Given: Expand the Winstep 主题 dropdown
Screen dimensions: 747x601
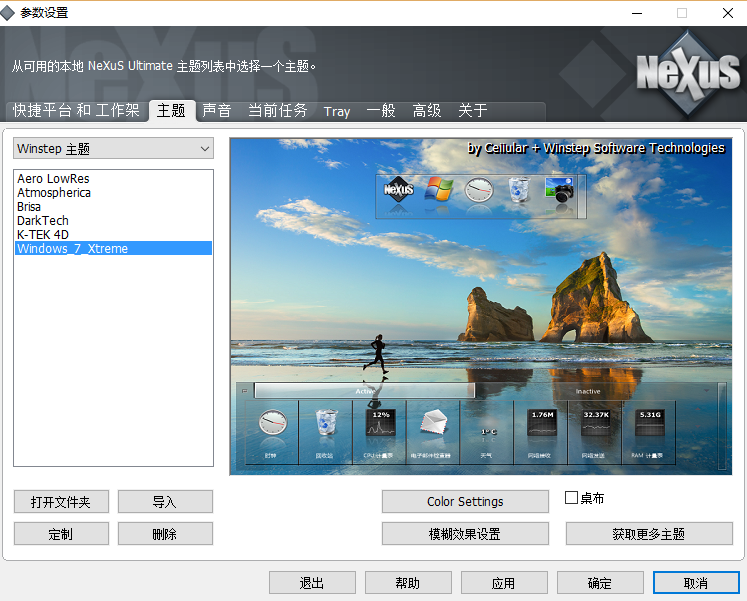Looking at the screenshot, I should 113,149.
